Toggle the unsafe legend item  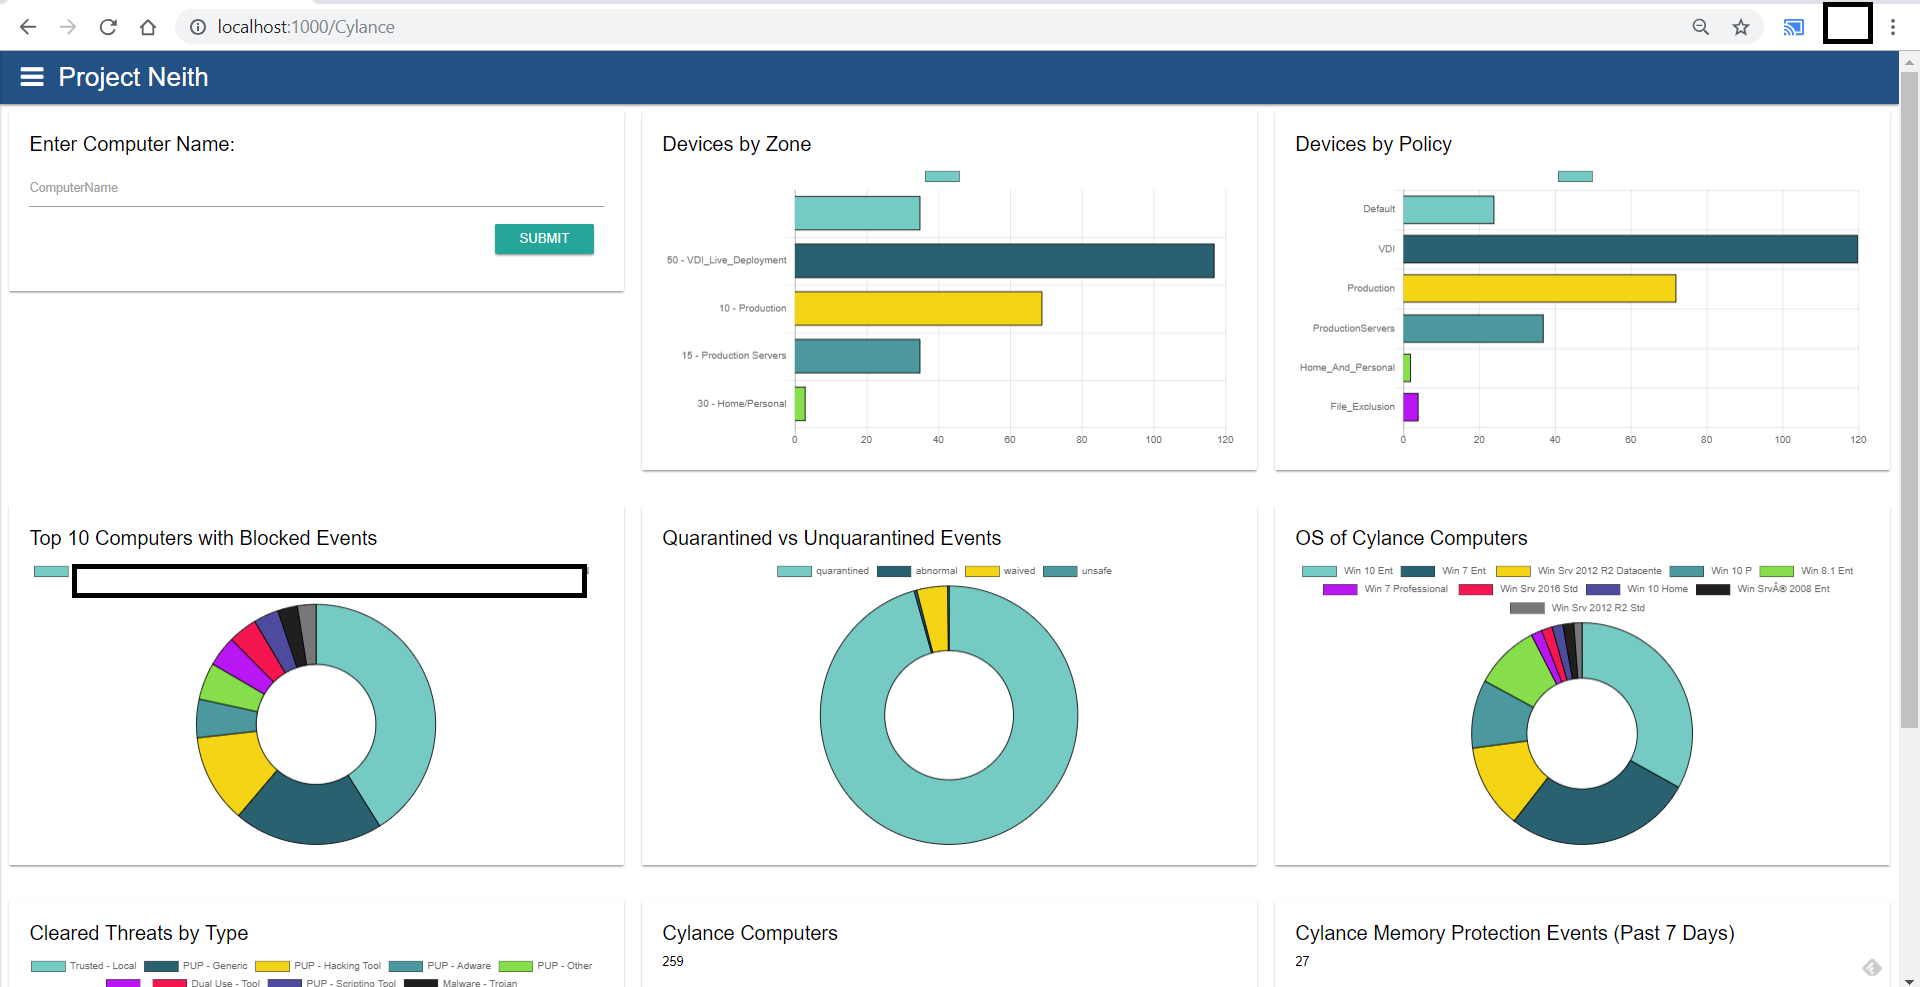pos(1077,571)
